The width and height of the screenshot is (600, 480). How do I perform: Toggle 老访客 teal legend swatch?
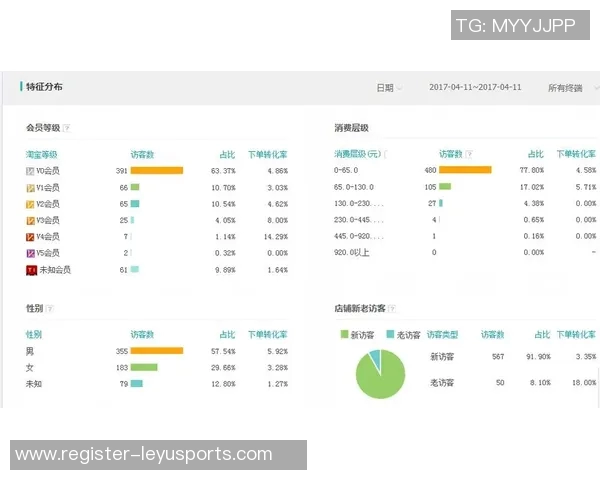click(x=390, y=334)
